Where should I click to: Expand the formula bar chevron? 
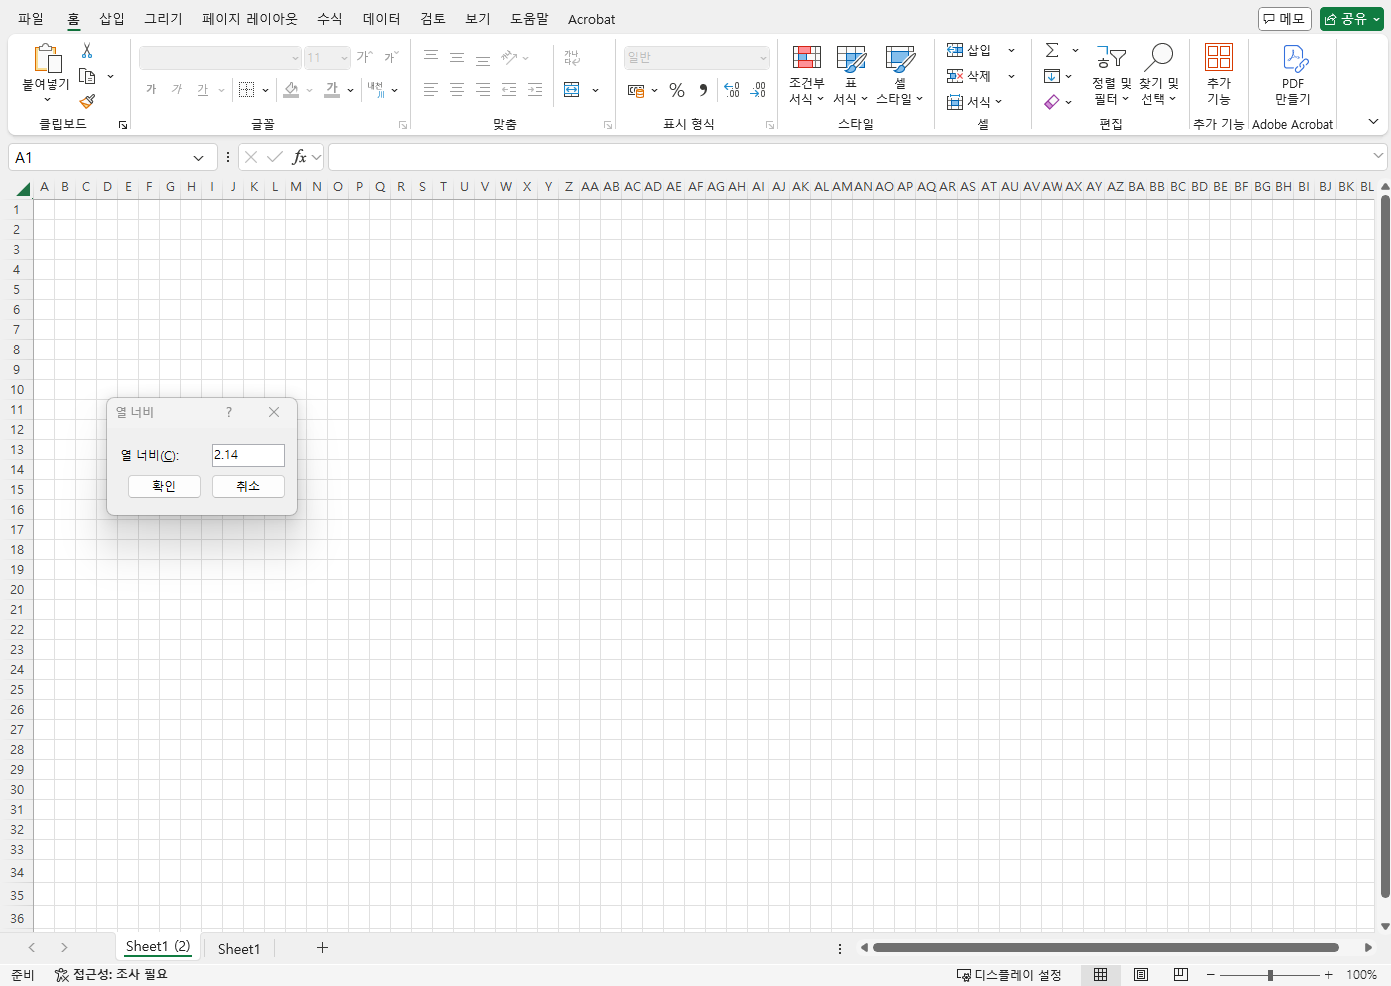pos(1378,155)
